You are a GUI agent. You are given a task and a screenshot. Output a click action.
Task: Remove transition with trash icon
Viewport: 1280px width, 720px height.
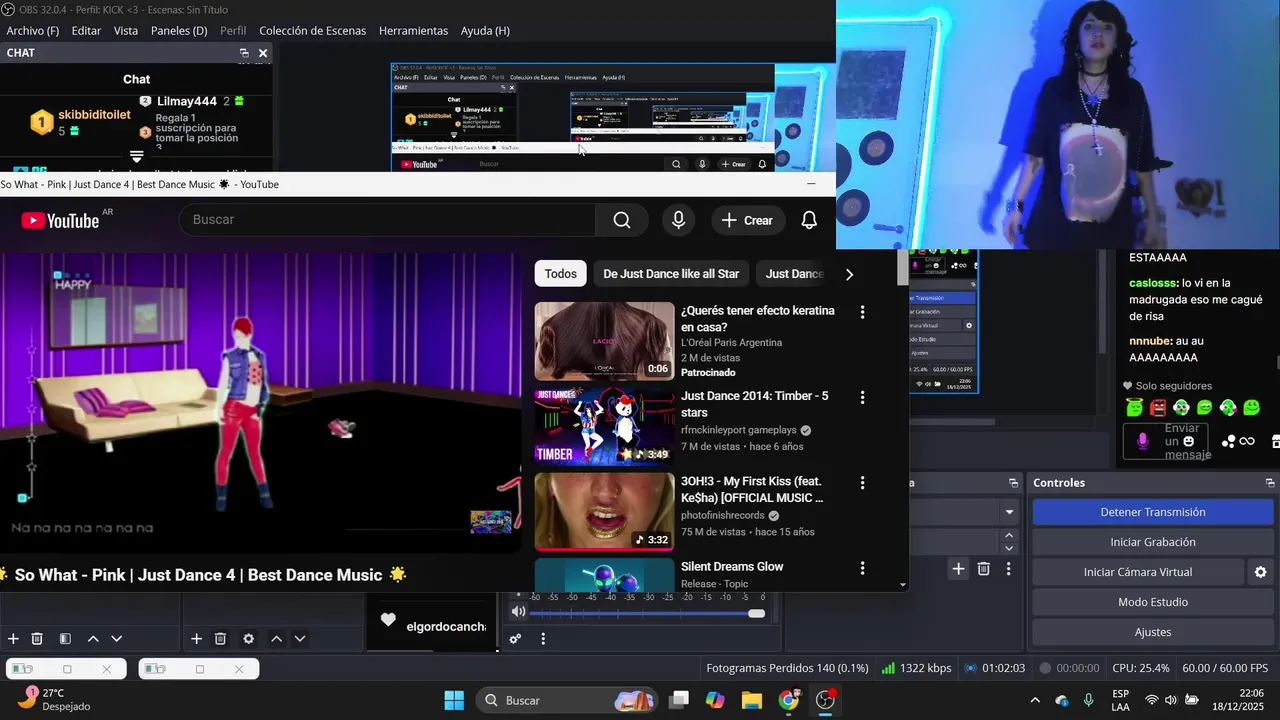tap(984, 569)
